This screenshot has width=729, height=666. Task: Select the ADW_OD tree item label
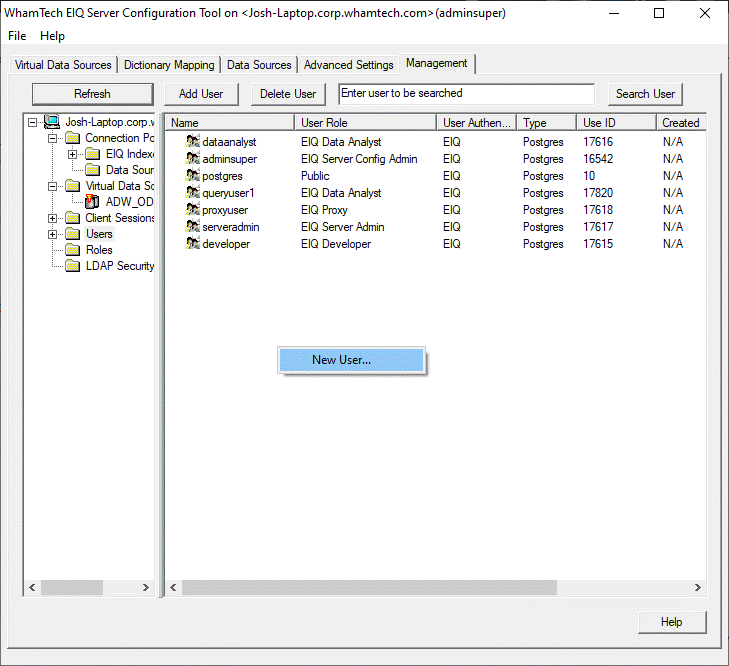[x=129, y=202]
